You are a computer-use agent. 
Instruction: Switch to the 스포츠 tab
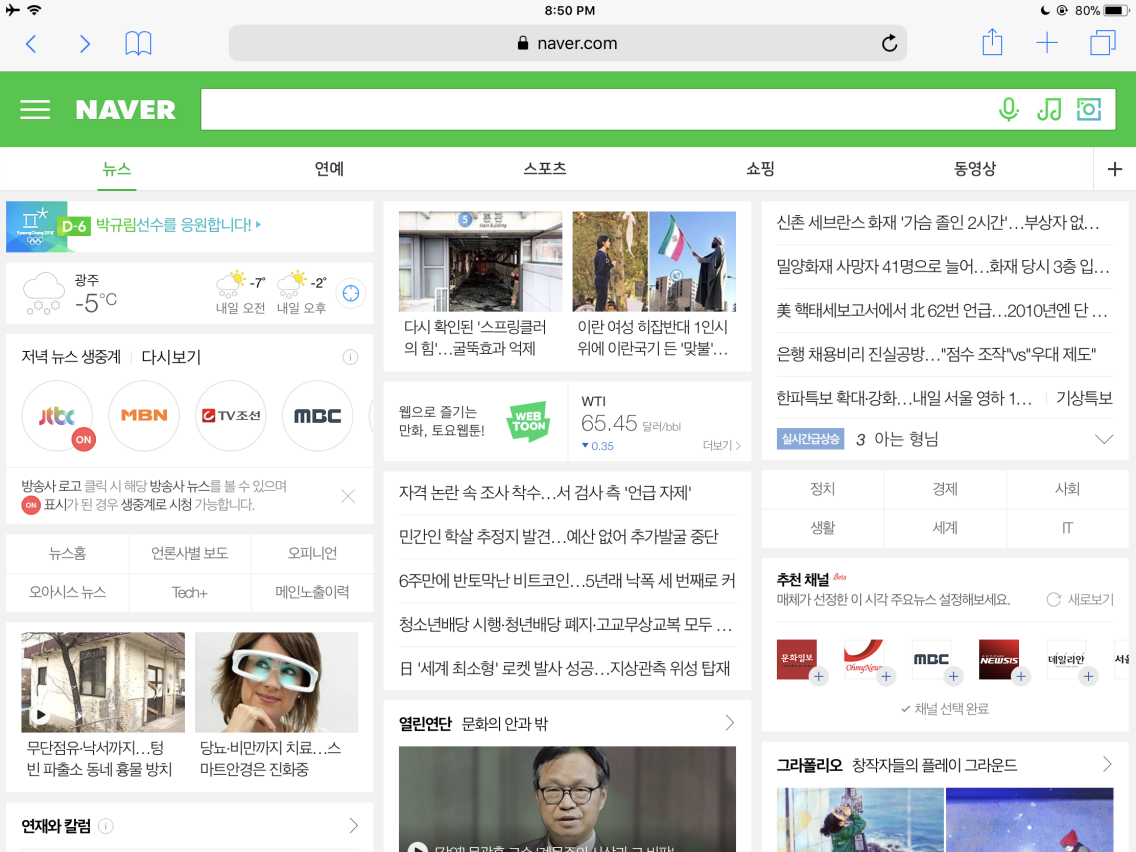coord(545,169)
